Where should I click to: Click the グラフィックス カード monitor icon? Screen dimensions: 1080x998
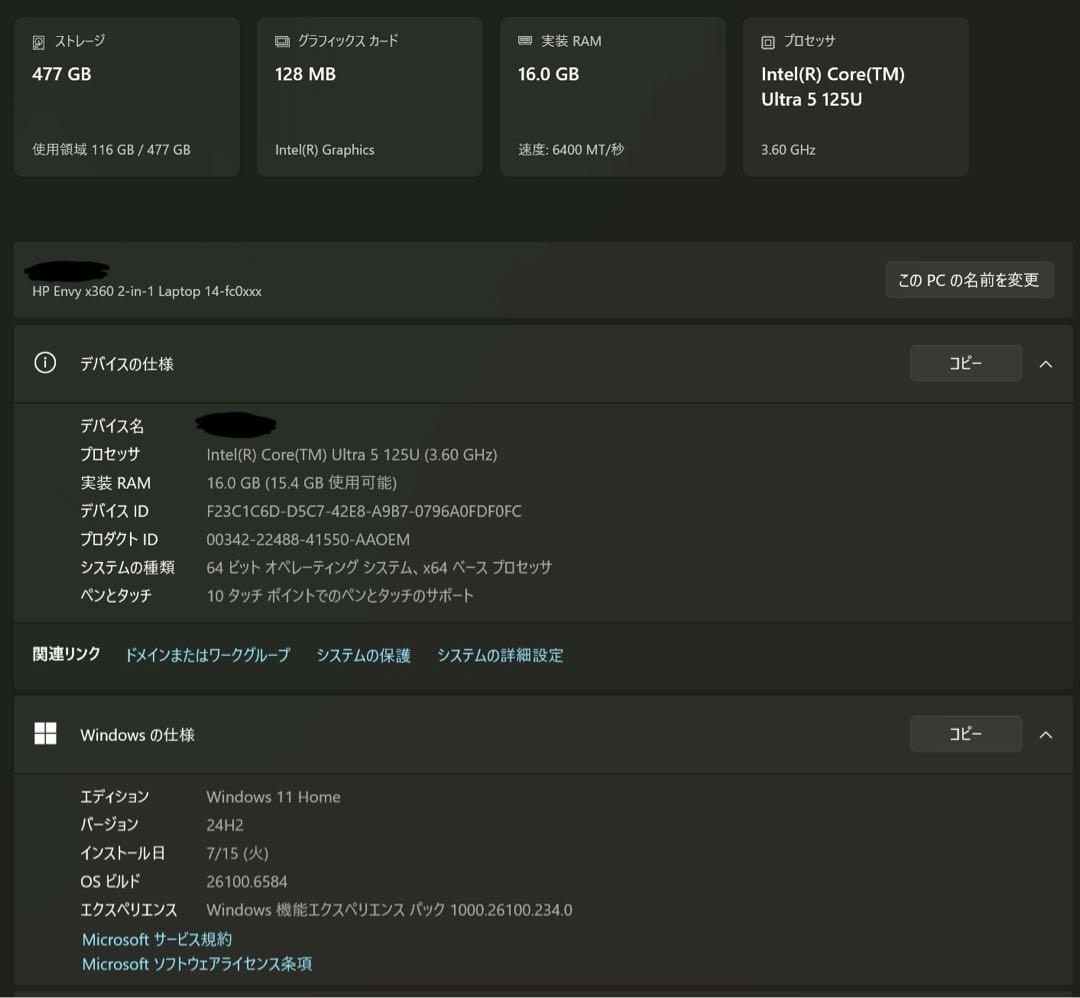click(282, 42)
